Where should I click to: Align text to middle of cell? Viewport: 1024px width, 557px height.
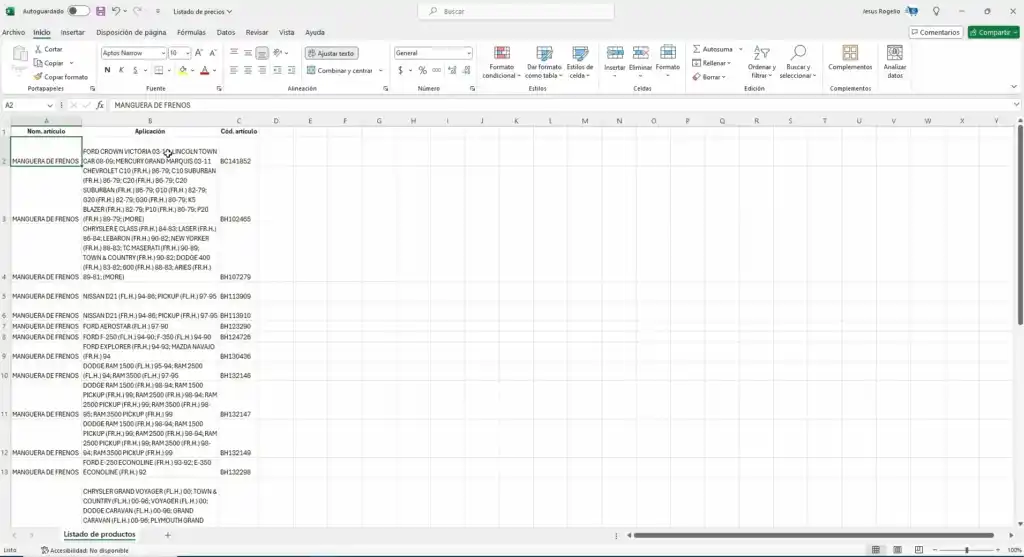point(248,53)
